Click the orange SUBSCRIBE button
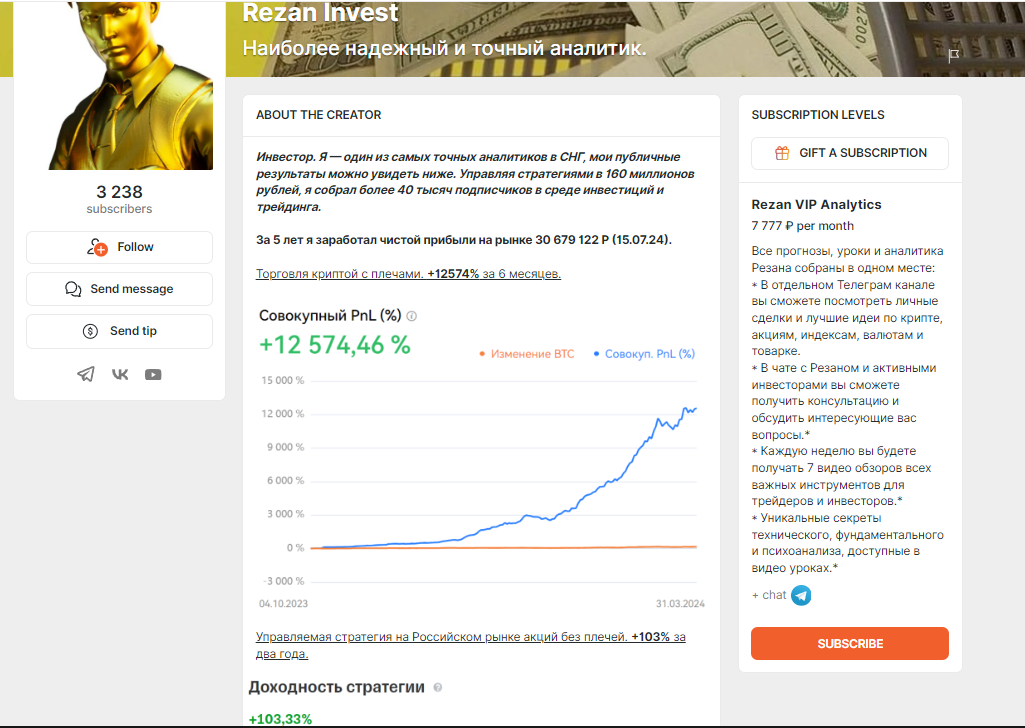Screen dimensions: 1025x728 coord(850,644)
